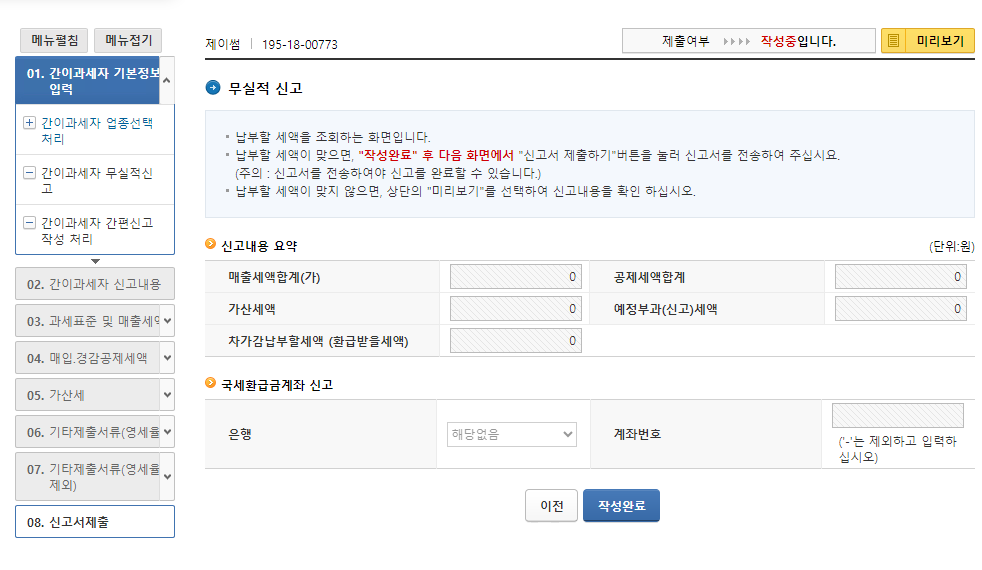Click the 매출세액합계(가) amount field
Viewport: 982px width, 570px height.
point(515,276)
